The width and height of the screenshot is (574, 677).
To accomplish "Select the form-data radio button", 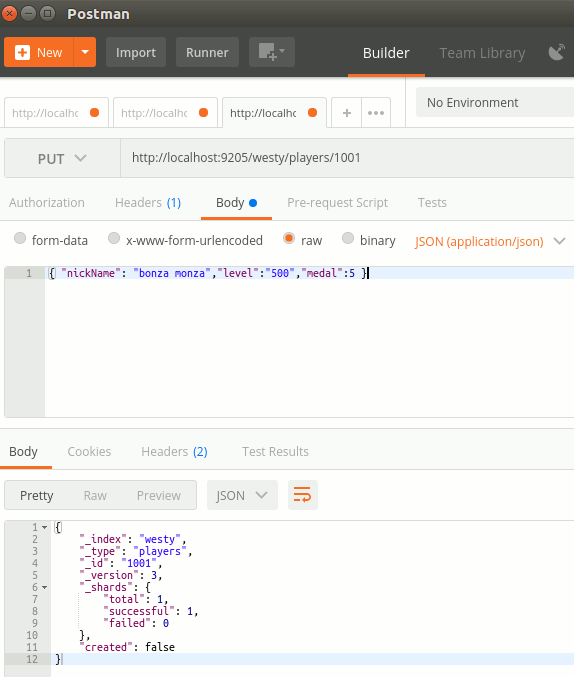I will click(x=20, y=238).
